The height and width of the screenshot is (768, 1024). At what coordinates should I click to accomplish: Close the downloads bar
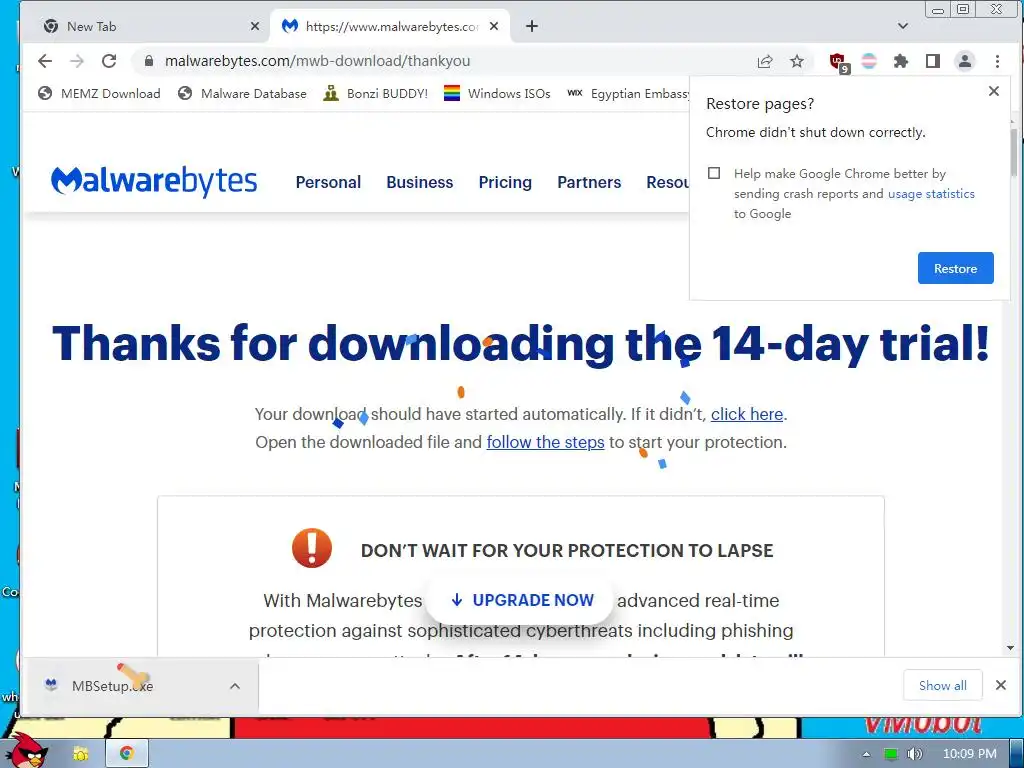pos(1000,685)
